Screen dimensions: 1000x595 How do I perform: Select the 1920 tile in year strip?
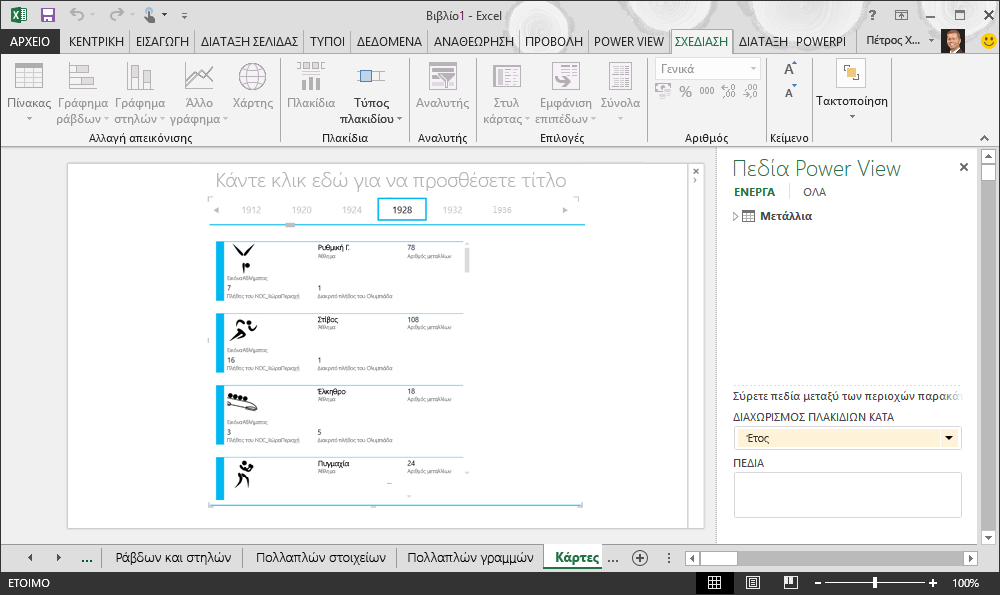click(302, 210)
